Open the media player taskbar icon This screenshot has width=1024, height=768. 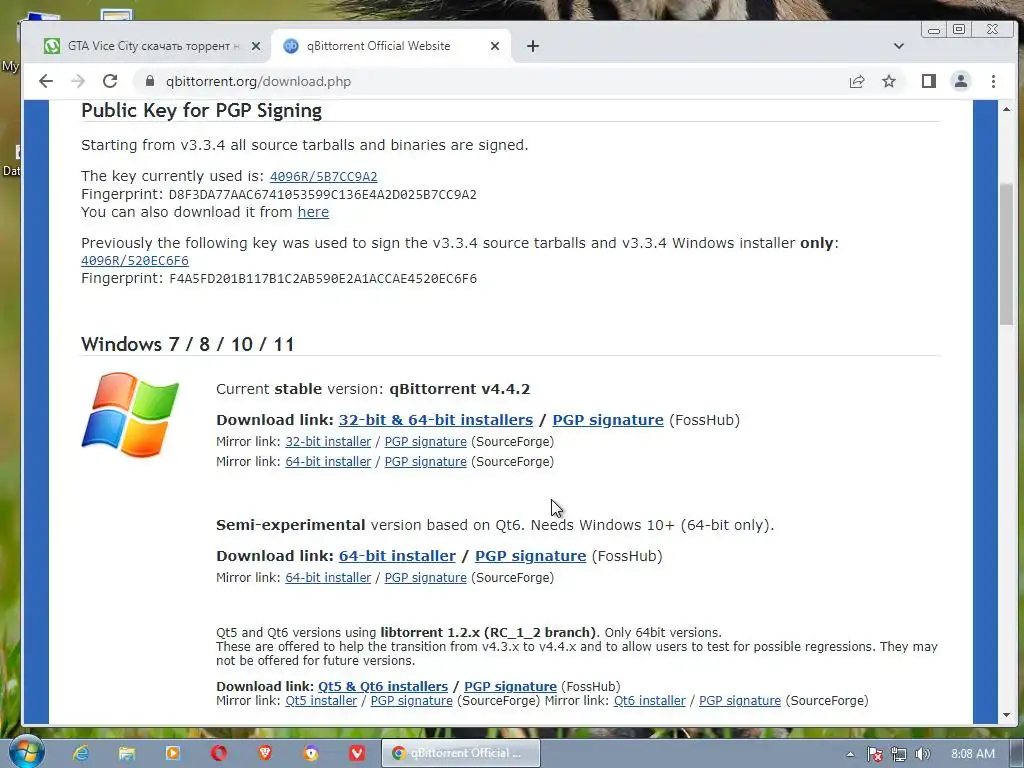[x=172, y=753]
